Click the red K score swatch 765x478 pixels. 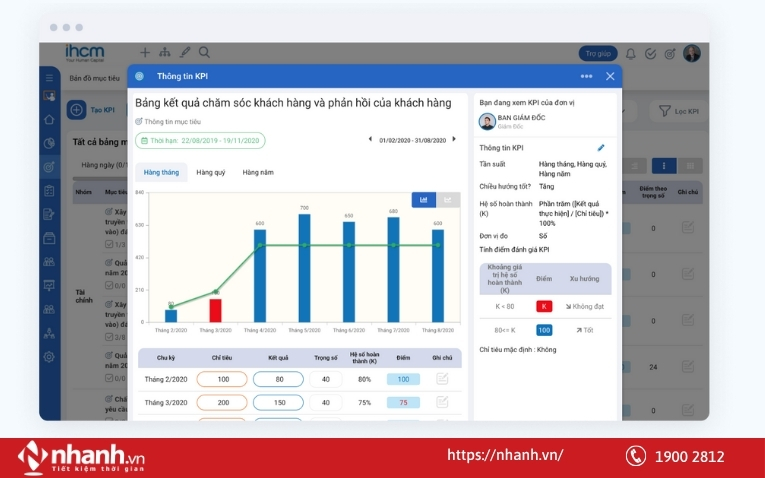[x=544, y=306]
